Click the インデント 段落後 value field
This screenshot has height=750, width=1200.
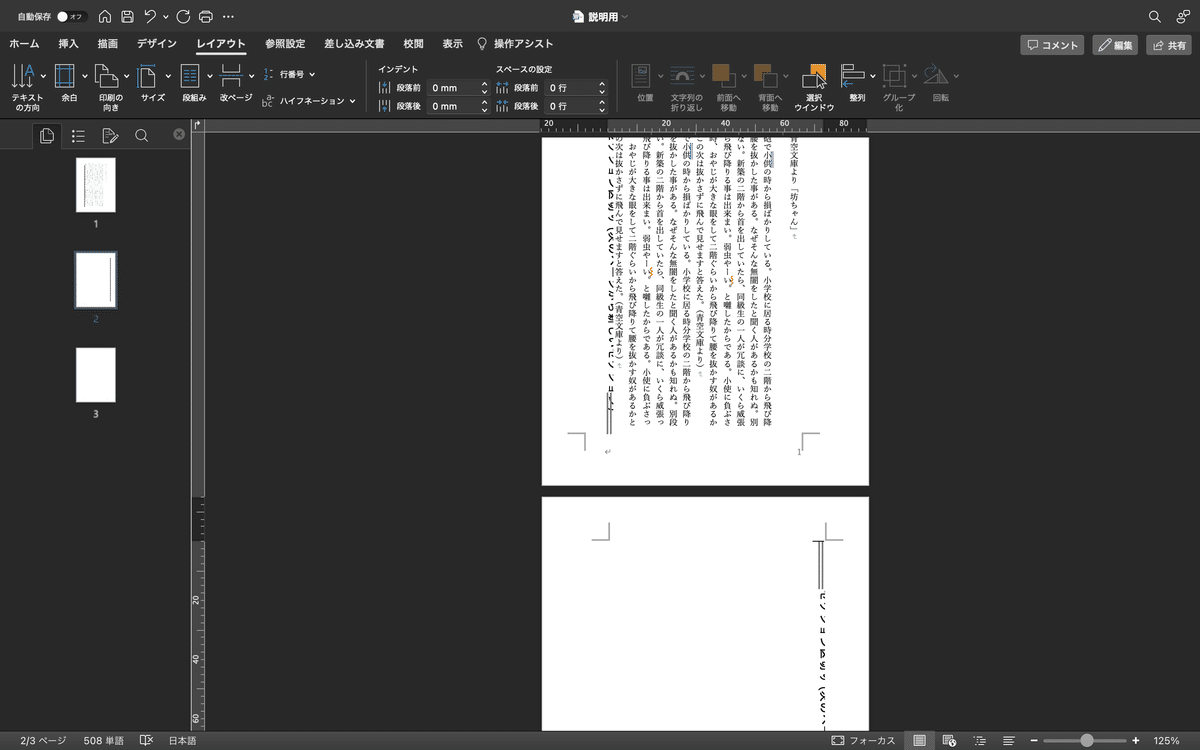[x=453, y=106]
